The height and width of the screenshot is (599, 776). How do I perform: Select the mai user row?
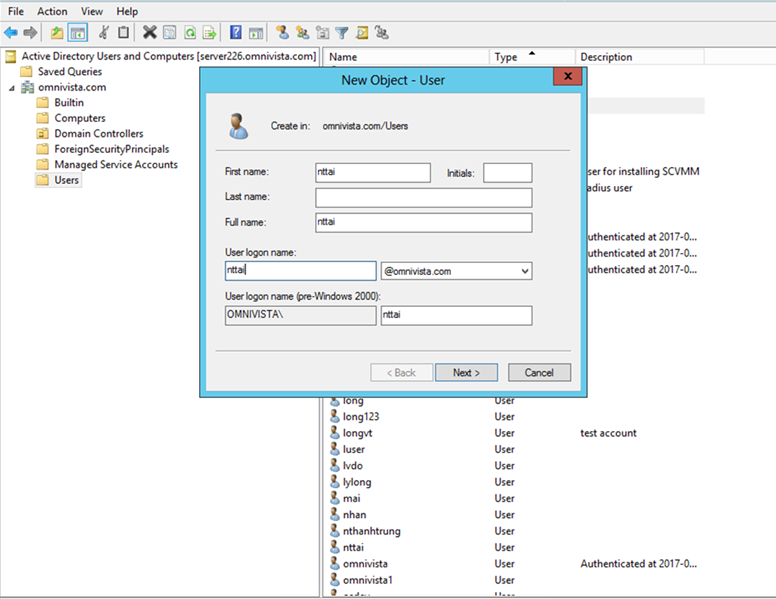515,498
